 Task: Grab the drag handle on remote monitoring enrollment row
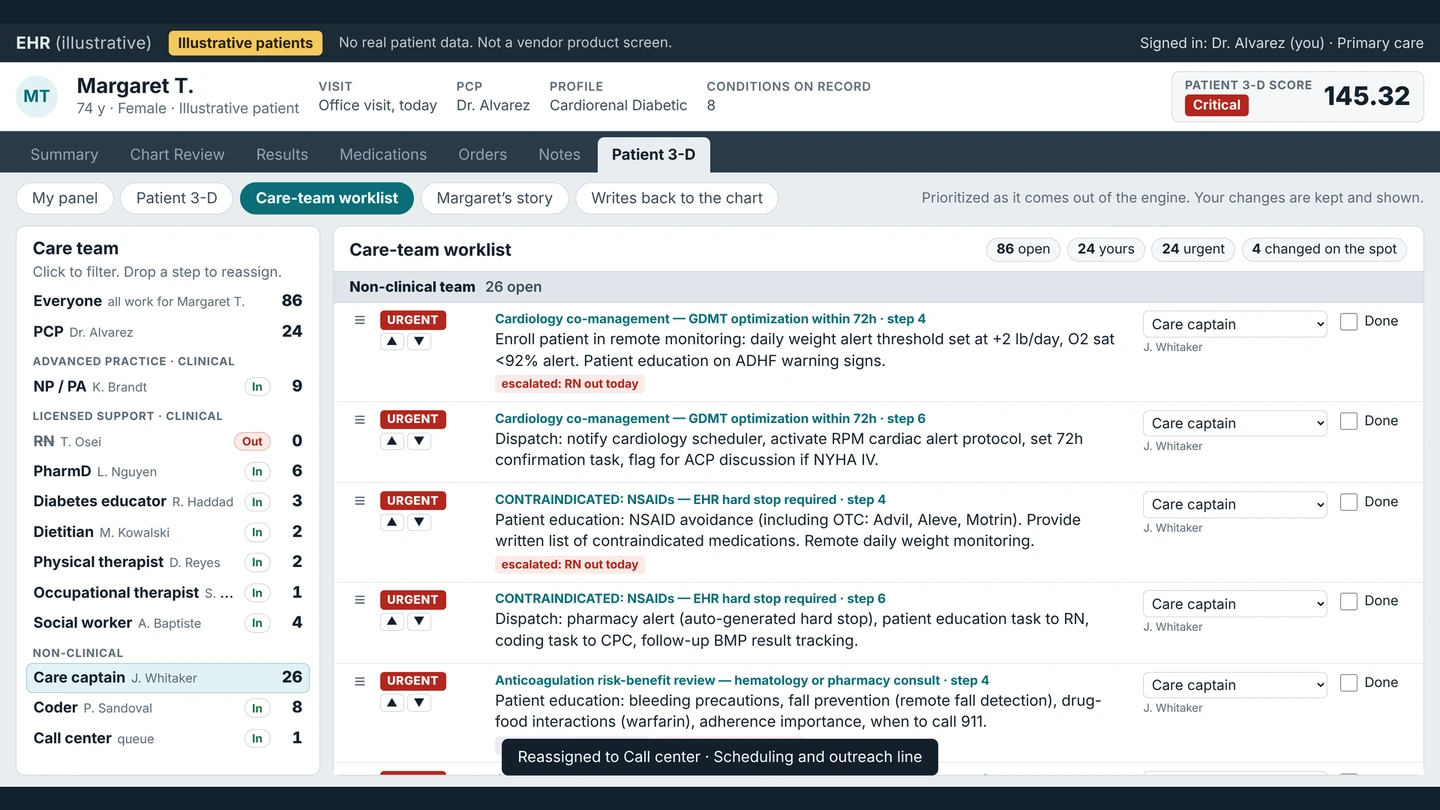pos(360,320)
